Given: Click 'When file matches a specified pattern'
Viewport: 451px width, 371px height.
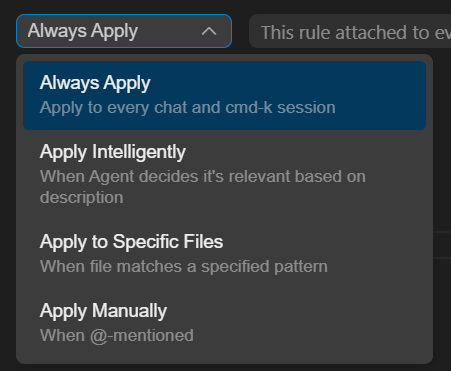Looking at the screenshot, I should [183, 267].
